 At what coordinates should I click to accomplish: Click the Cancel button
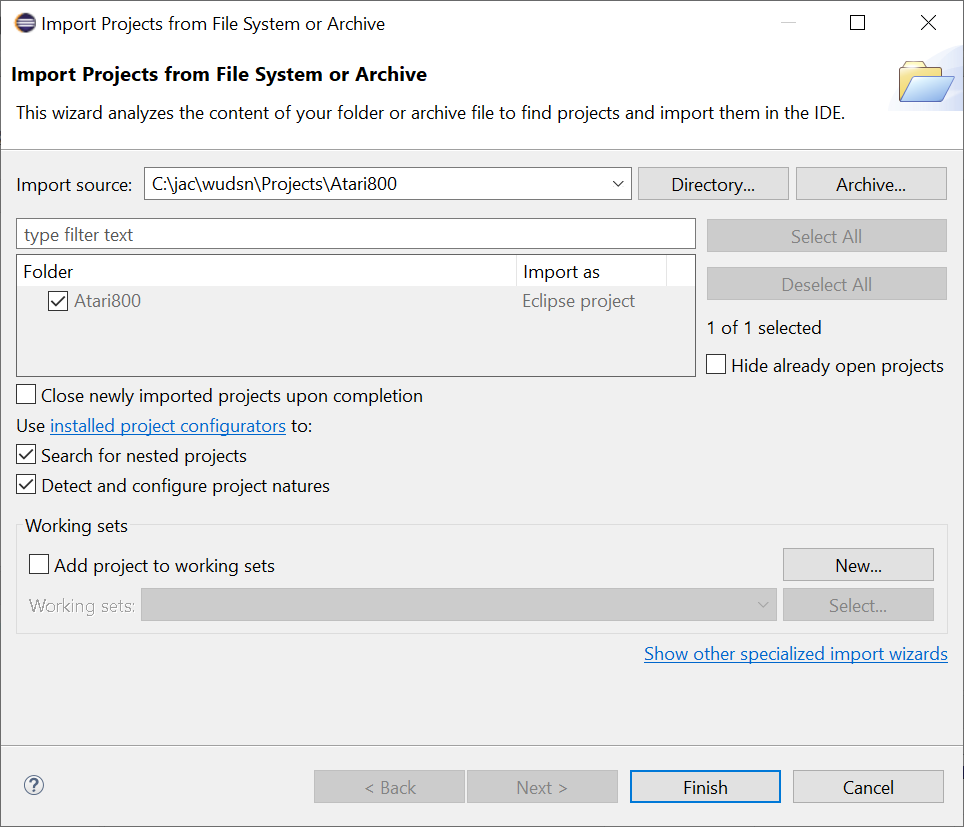[x=868, y=787]
